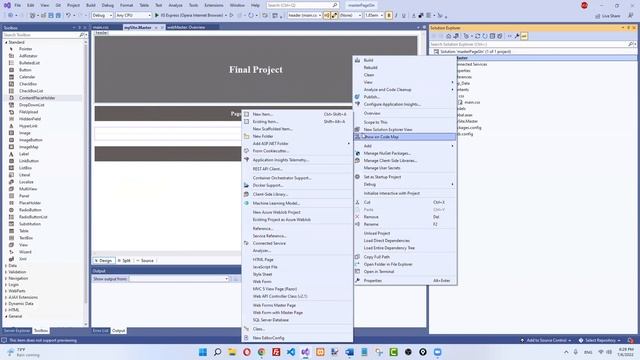Viewport: 640px width, 360px height.
Task: Pick the TextBox control in Toolbox
Action: [26, 238]
